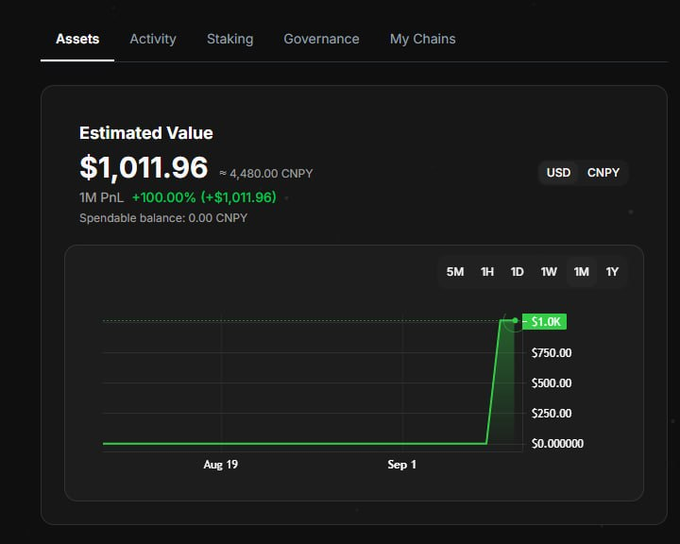This screenshot has width=680, height=544.
Task: Set chart range to 1H
Action: pos(487,272)
